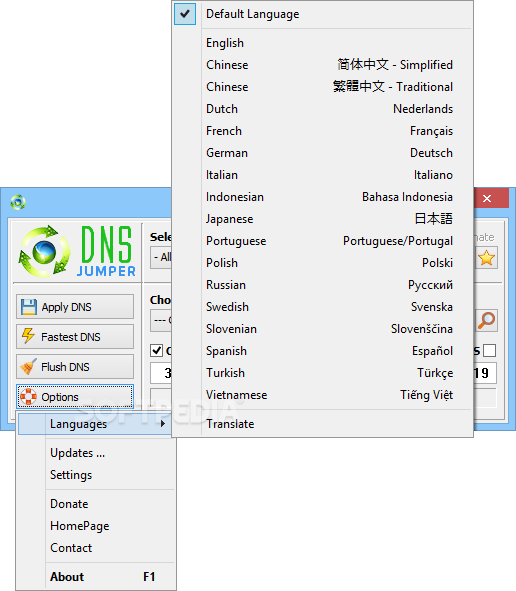Select Chinese Traditional language

[323, 87]
